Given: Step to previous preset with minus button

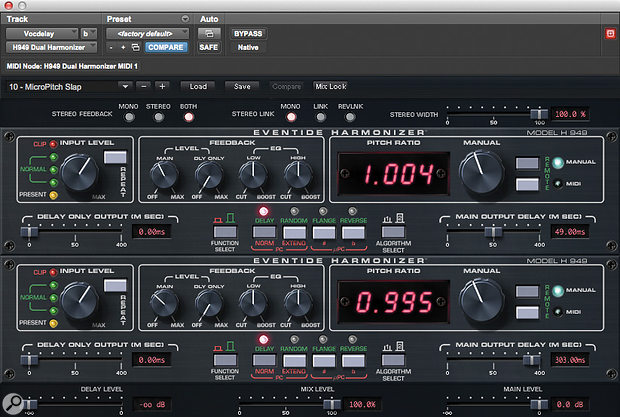Looking at the screenshot, I should pyautogui.click(x=144, y=86).
